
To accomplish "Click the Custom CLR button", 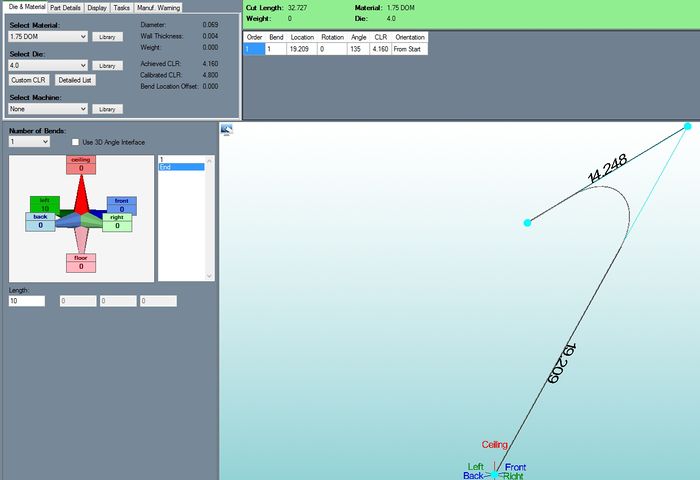I will coord(28,80).
